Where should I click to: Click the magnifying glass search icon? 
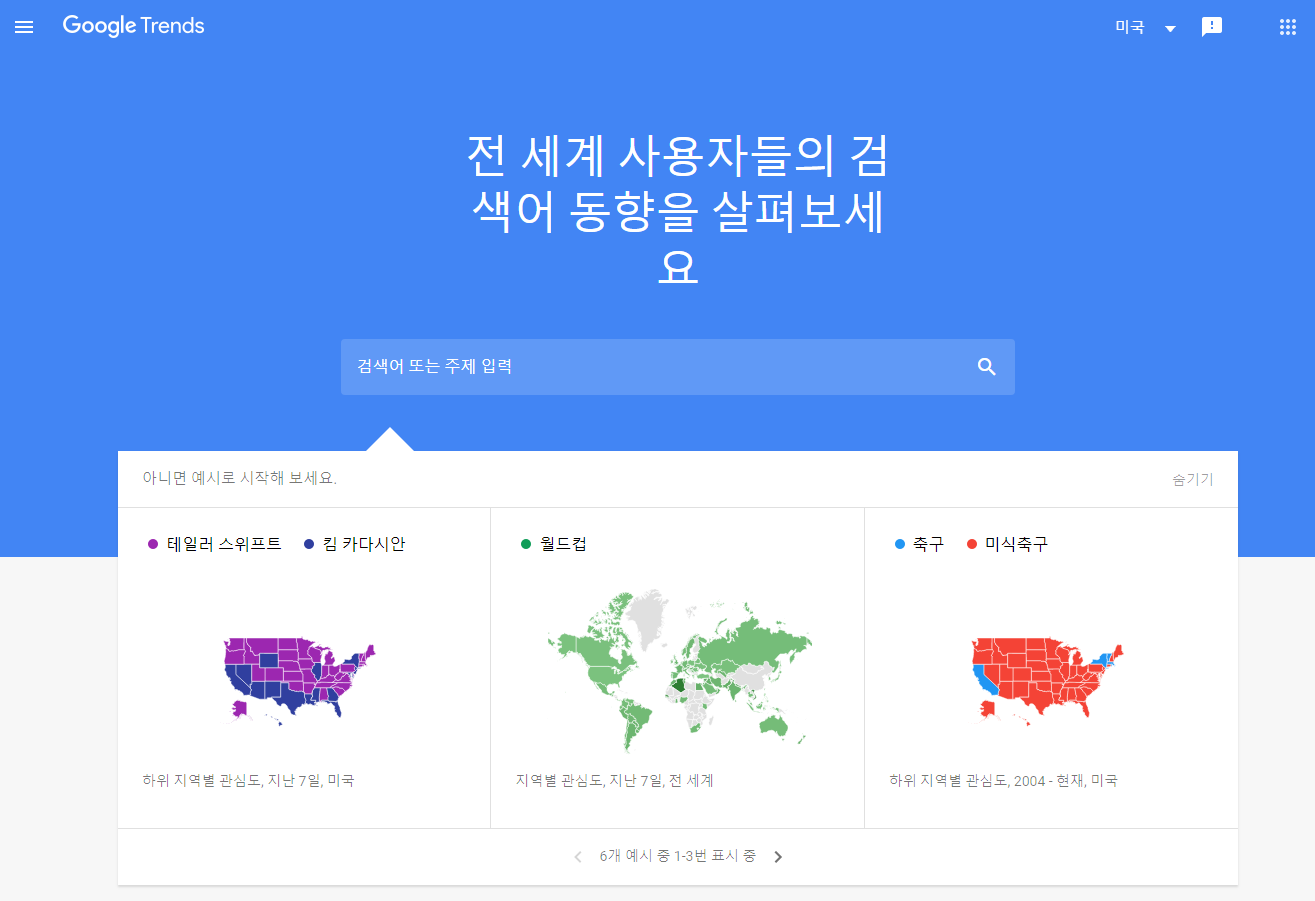click(x=987, y=367)
